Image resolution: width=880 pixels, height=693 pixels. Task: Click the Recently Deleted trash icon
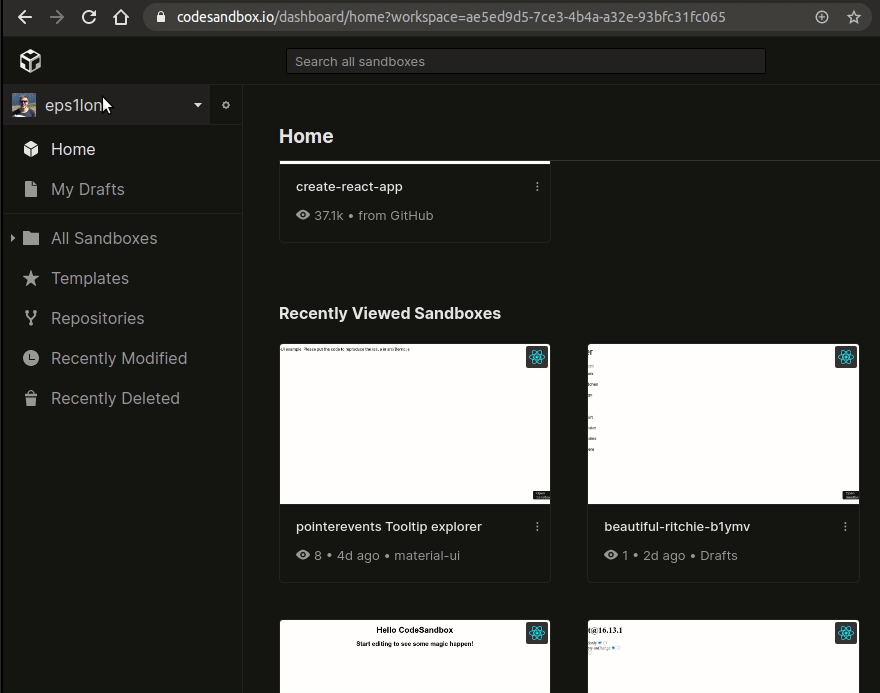click(31, 398)
